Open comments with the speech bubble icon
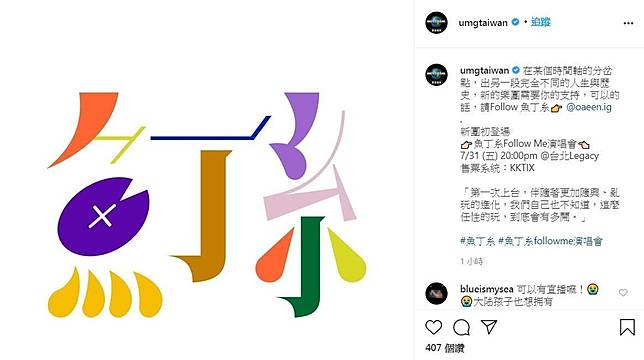Image resolution: width=644 pixels, height=360 pixels. pos(461,327)
